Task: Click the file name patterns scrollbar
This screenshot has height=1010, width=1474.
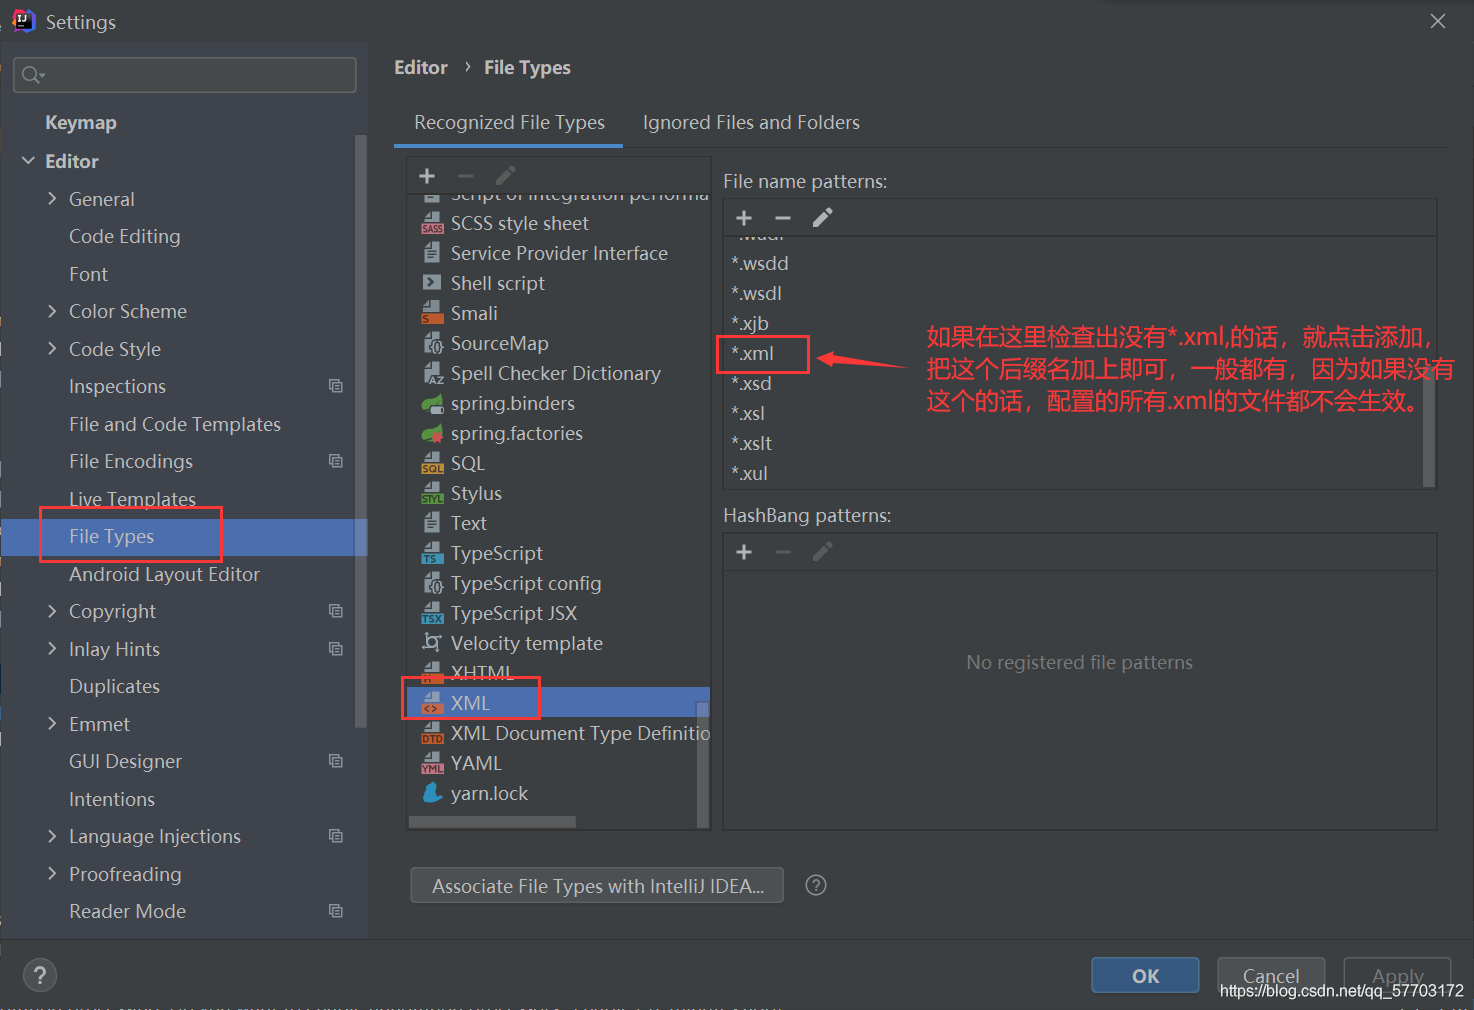Action: [1429, 425]
